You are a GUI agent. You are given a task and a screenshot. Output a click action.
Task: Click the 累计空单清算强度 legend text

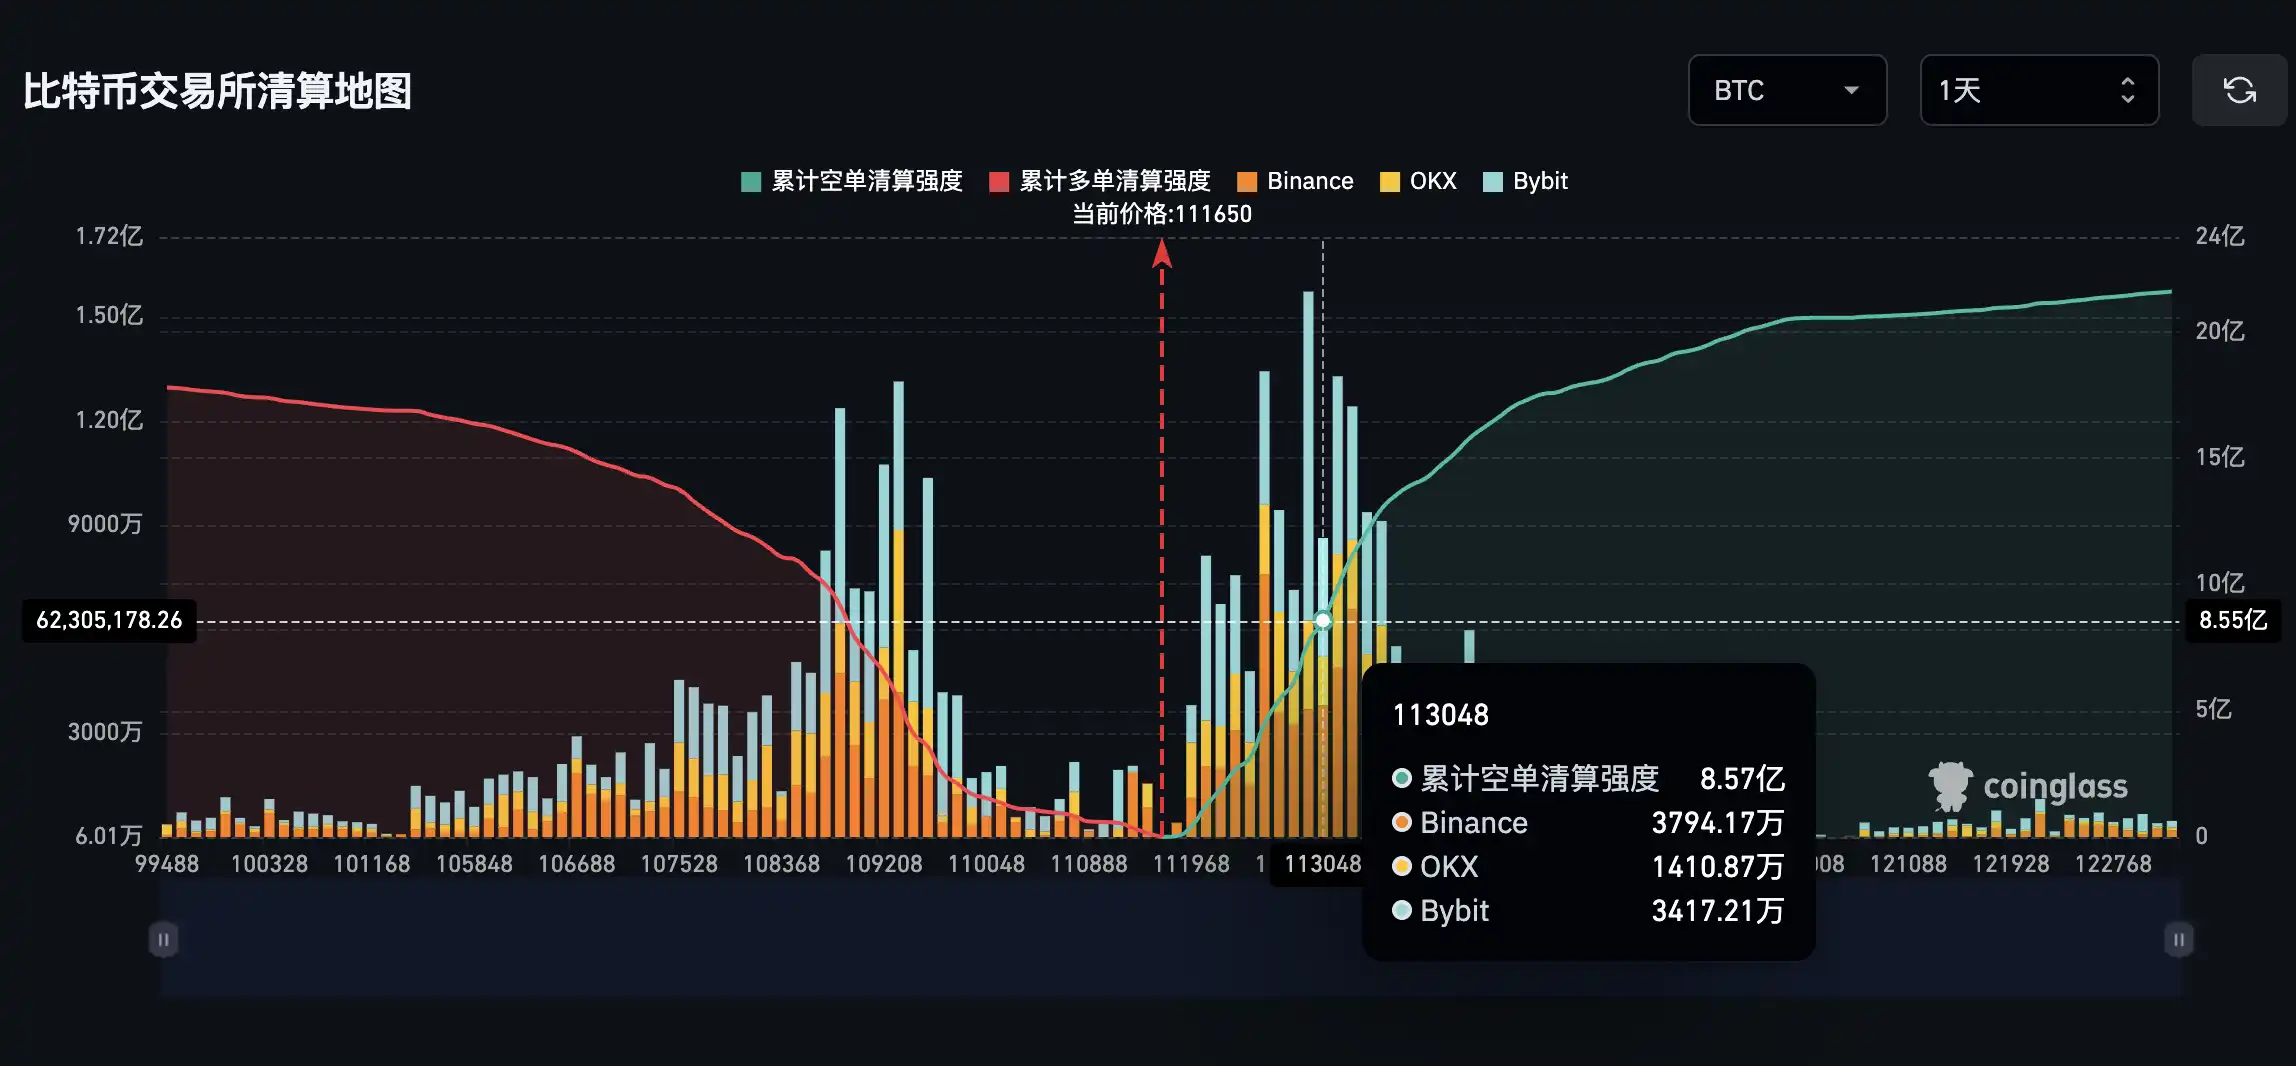866,181
